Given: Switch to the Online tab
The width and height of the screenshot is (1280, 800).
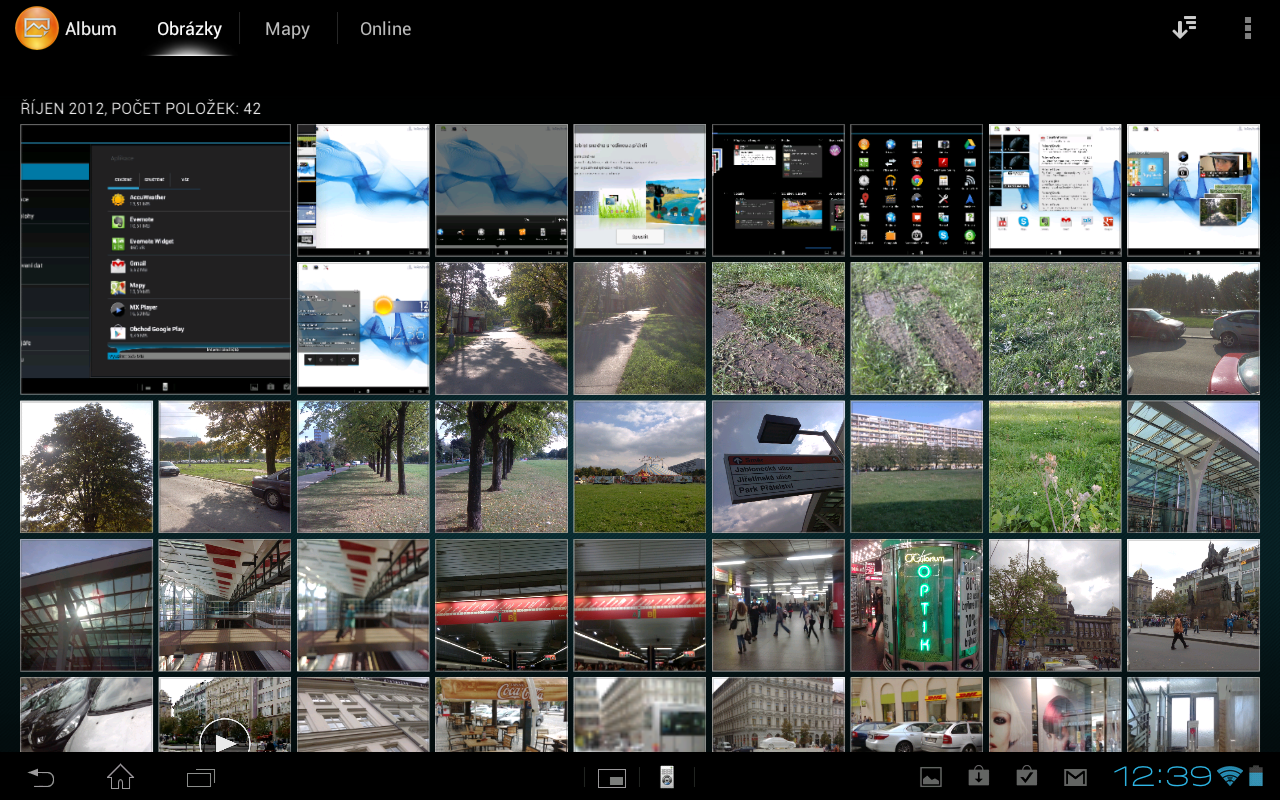Looking at the screenshot, I should click(385, 29).
